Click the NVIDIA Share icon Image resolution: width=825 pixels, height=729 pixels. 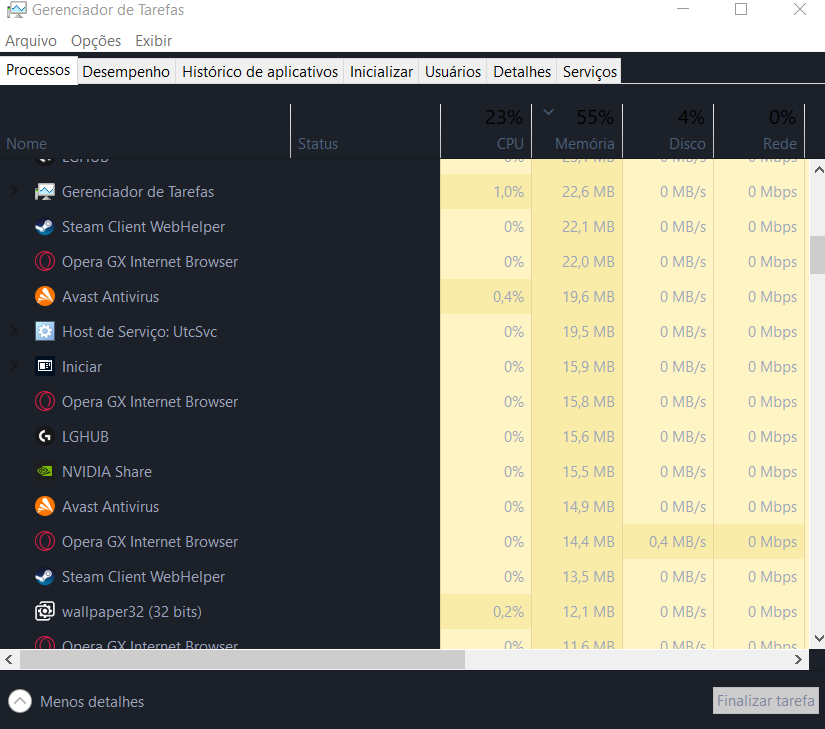pos(45,472)
